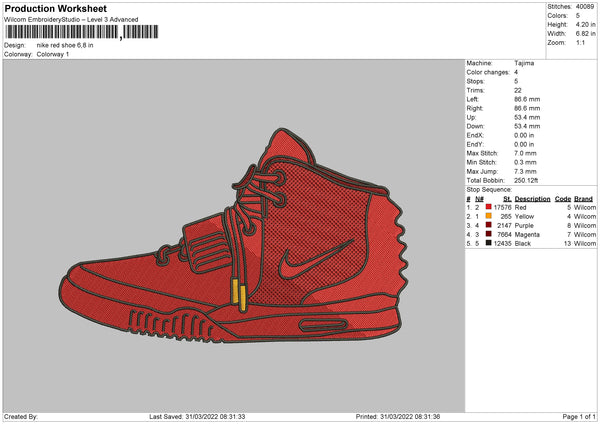600x424 pixels.
Task: Click the 'Black' description text
Action: pyautogui.click(x=523, y=243)
